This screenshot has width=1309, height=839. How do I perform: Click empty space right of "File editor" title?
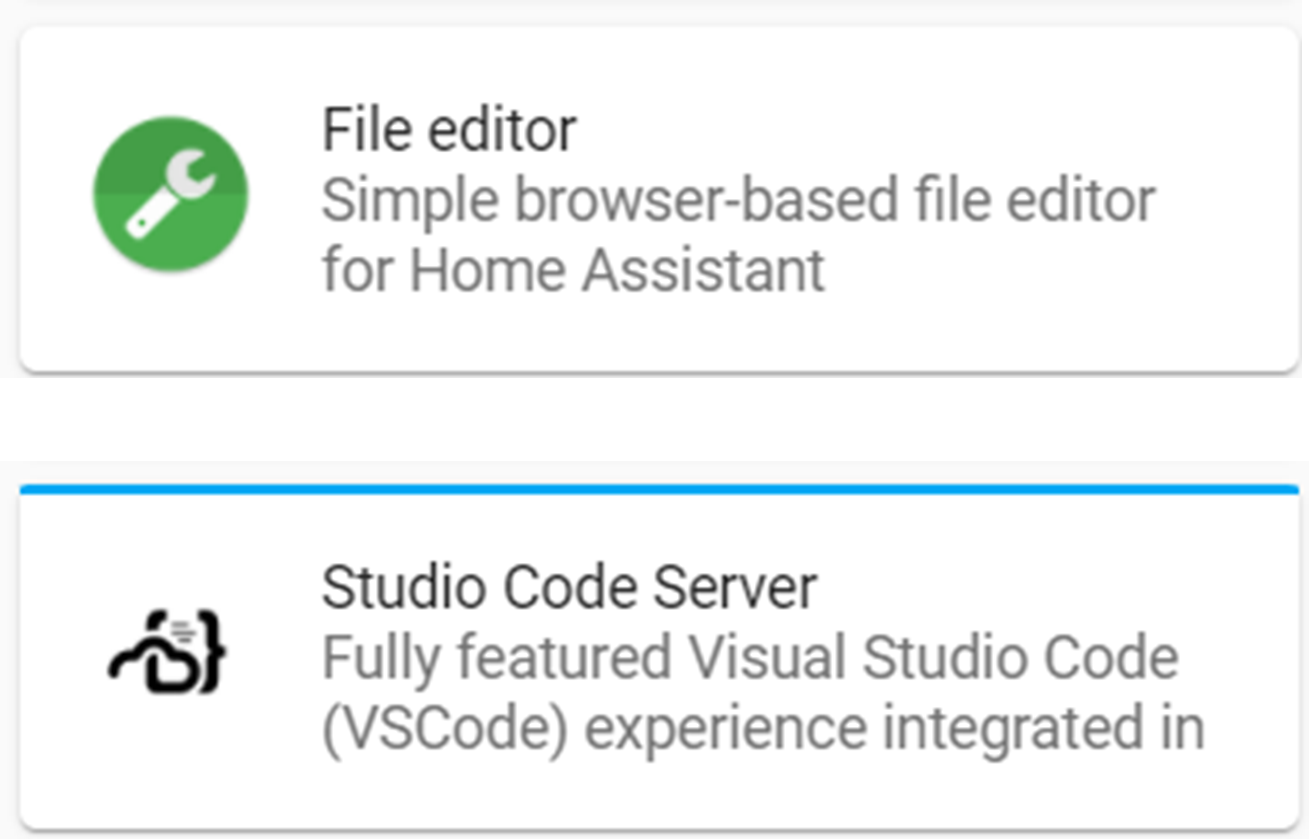tap(900, 129)
